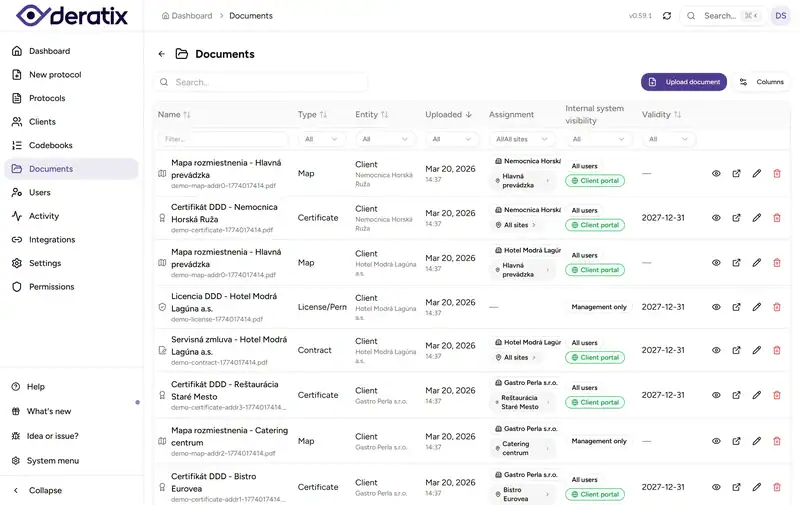Open Idea or issue? feedback link
Image resolution: width=800 pixels, height=505 pixels.
coord(71,436)
